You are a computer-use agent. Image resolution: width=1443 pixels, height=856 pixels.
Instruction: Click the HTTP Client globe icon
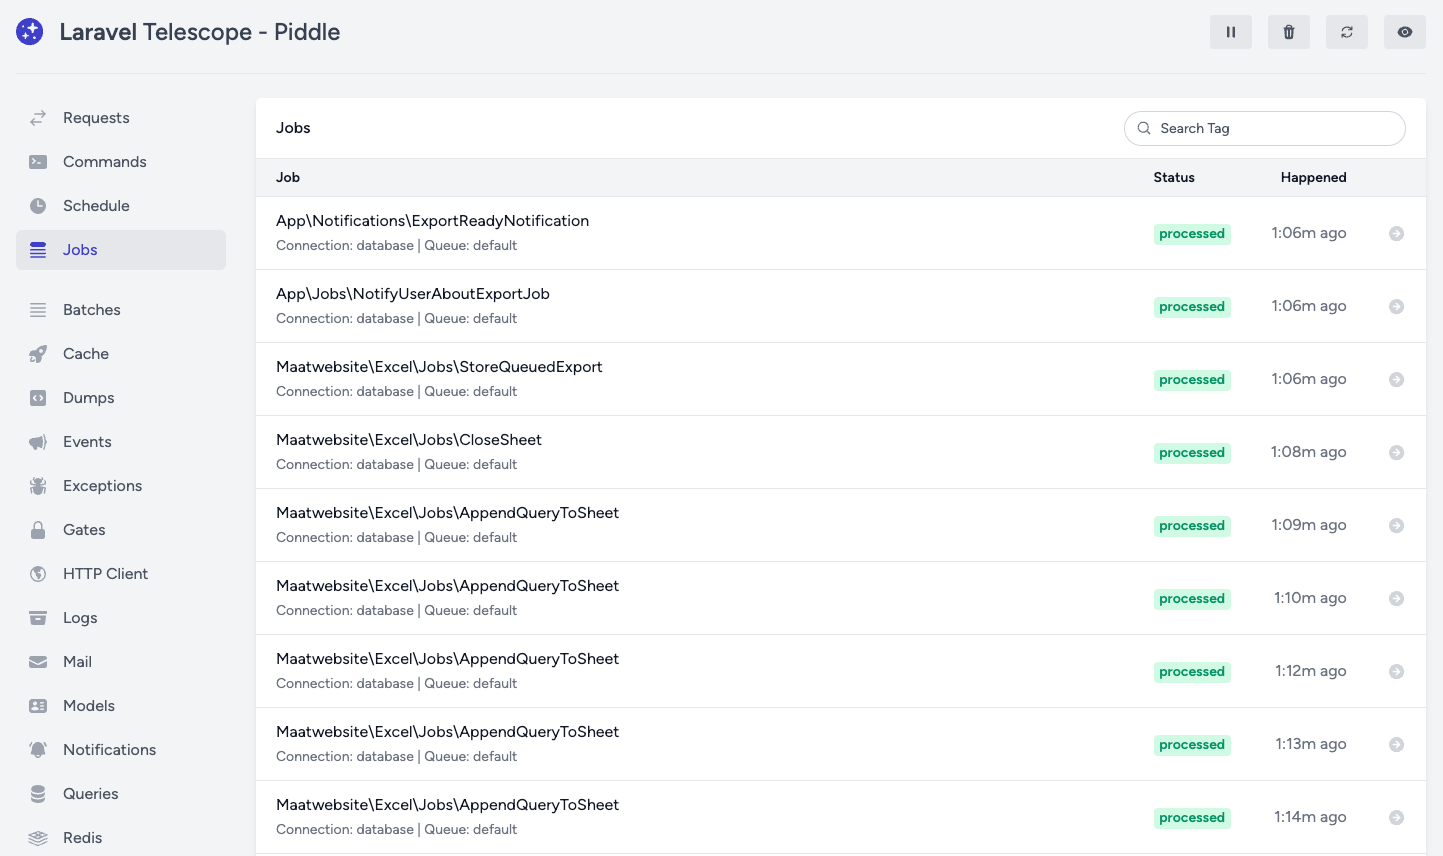pyautogui.click(x=38, y=574)
